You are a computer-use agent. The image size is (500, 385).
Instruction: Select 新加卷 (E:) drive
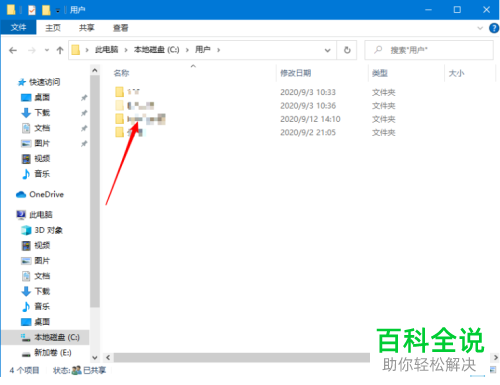click(x=52, y=353)
